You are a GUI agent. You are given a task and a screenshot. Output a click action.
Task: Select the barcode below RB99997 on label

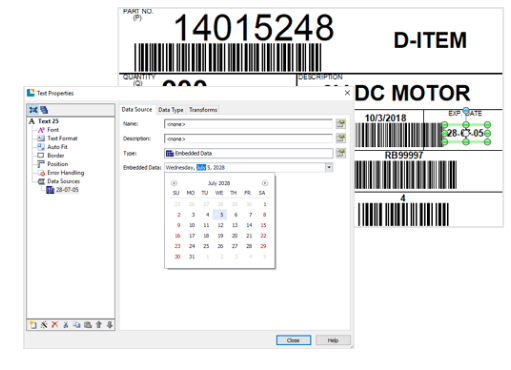coord(405,175)
